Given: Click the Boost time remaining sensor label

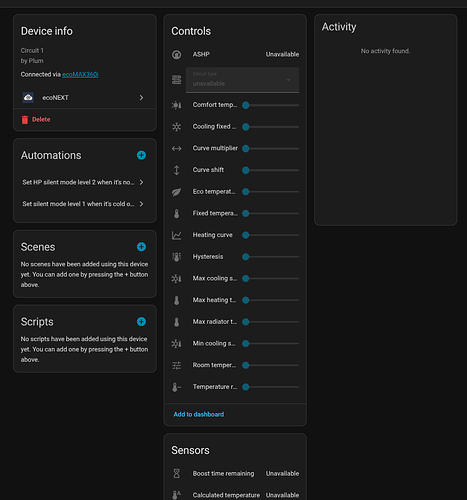Looking at the screenshot, I should pos(223,473).
